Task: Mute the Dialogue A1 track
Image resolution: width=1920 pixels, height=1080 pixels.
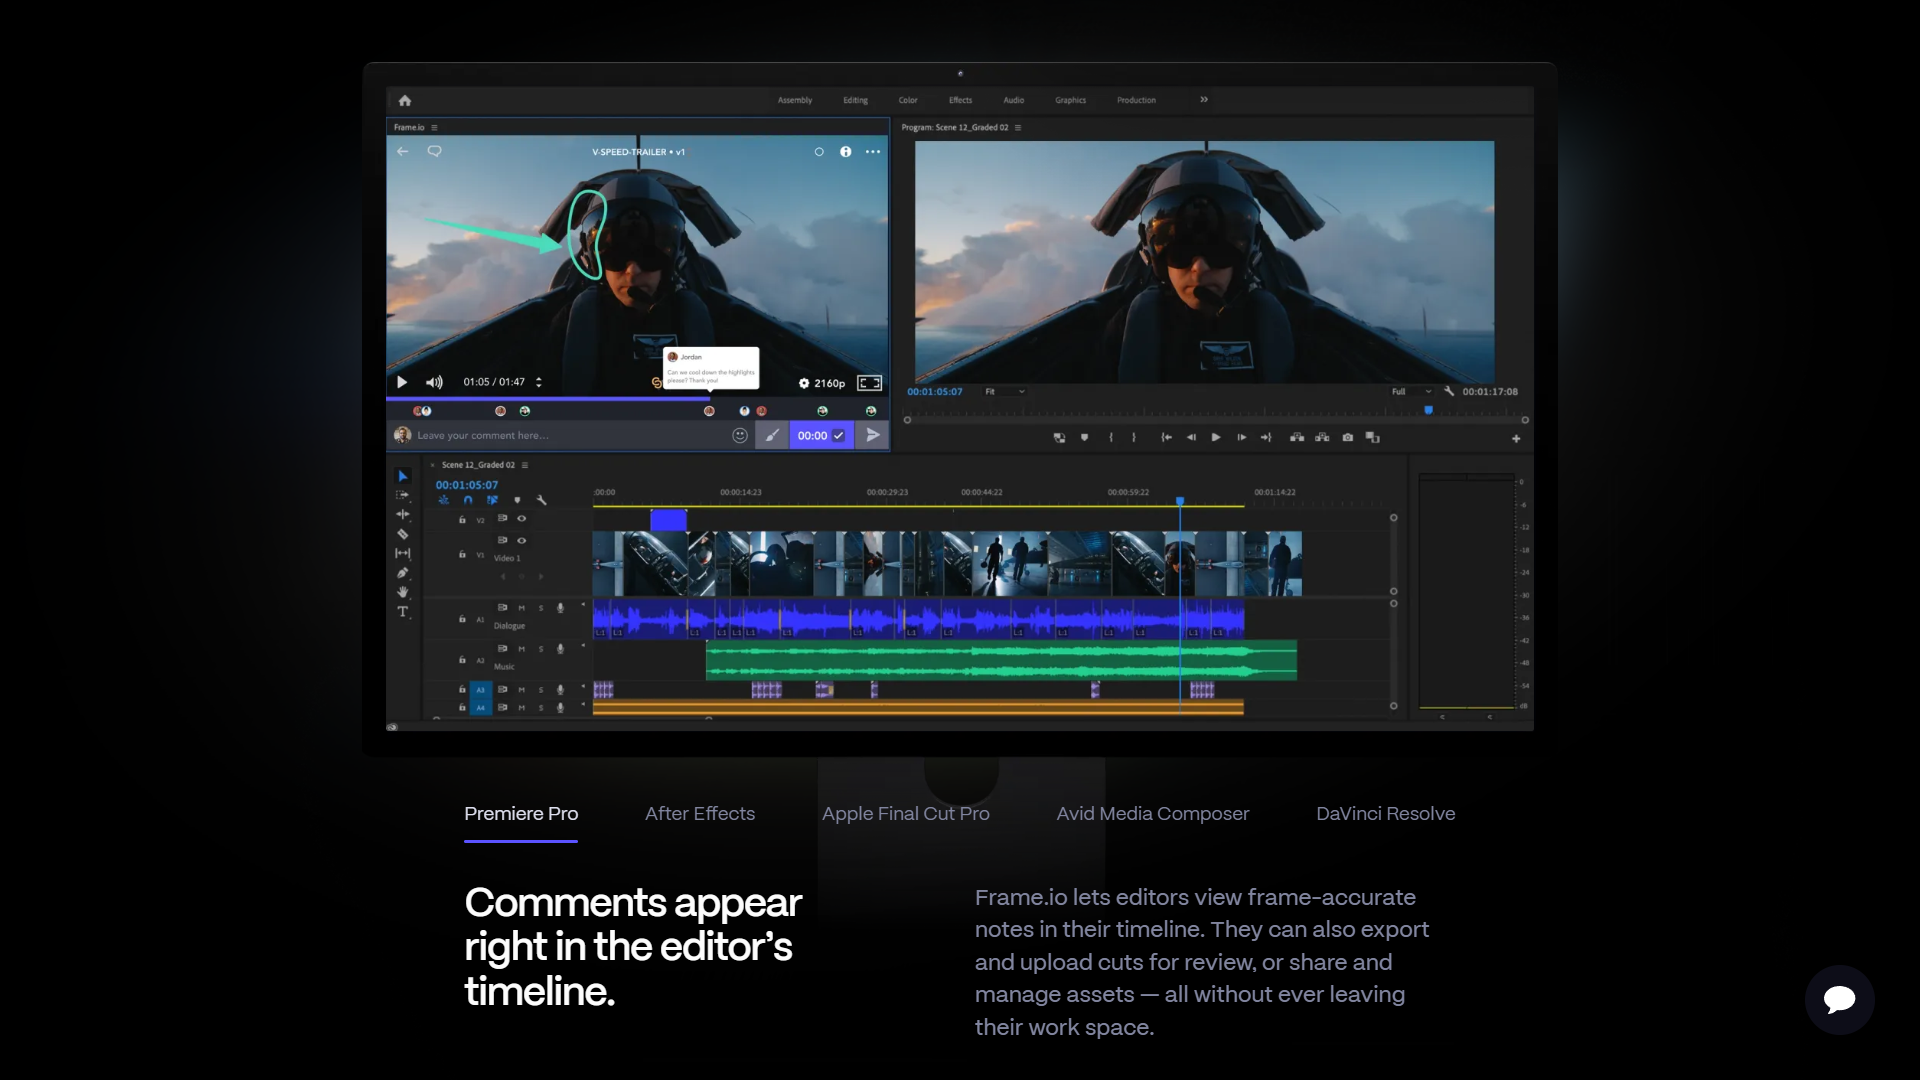Action: click(x=521, y=607)
